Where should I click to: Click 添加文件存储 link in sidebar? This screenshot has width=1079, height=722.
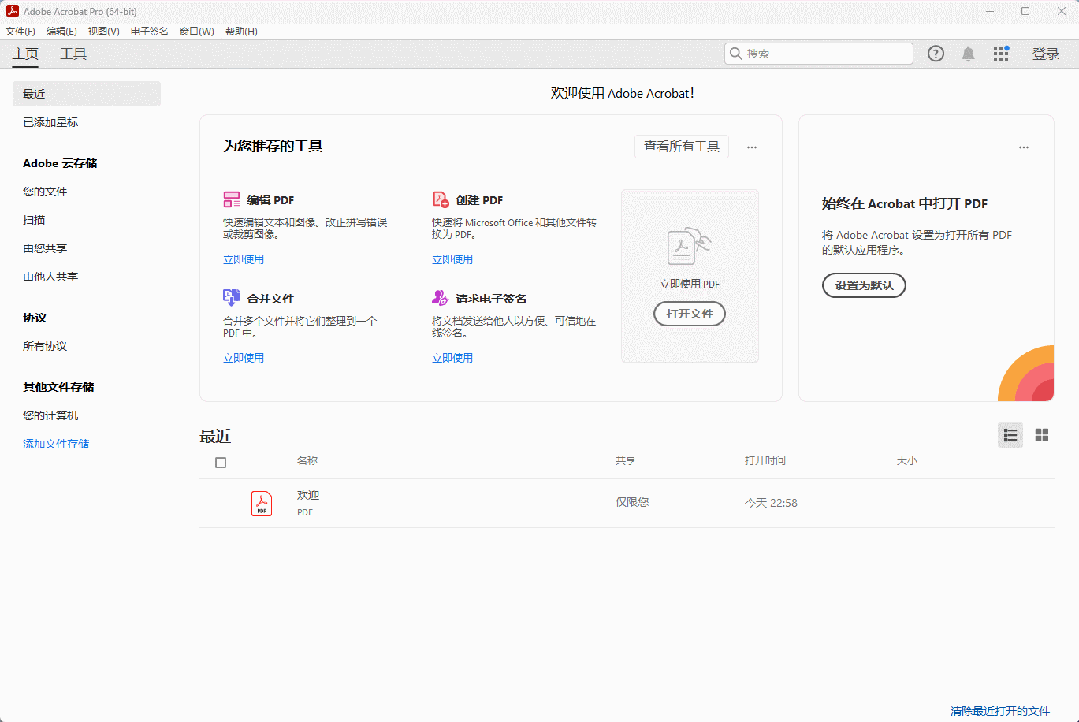(56, 443)
